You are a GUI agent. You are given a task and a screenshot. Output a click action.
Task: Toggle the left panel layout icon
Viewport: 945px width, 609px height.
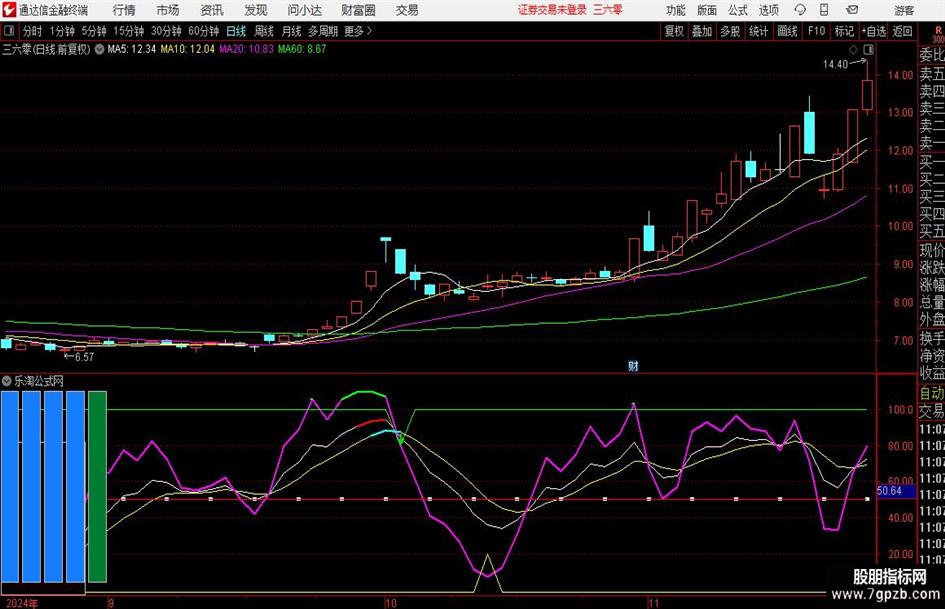[9, 31]
